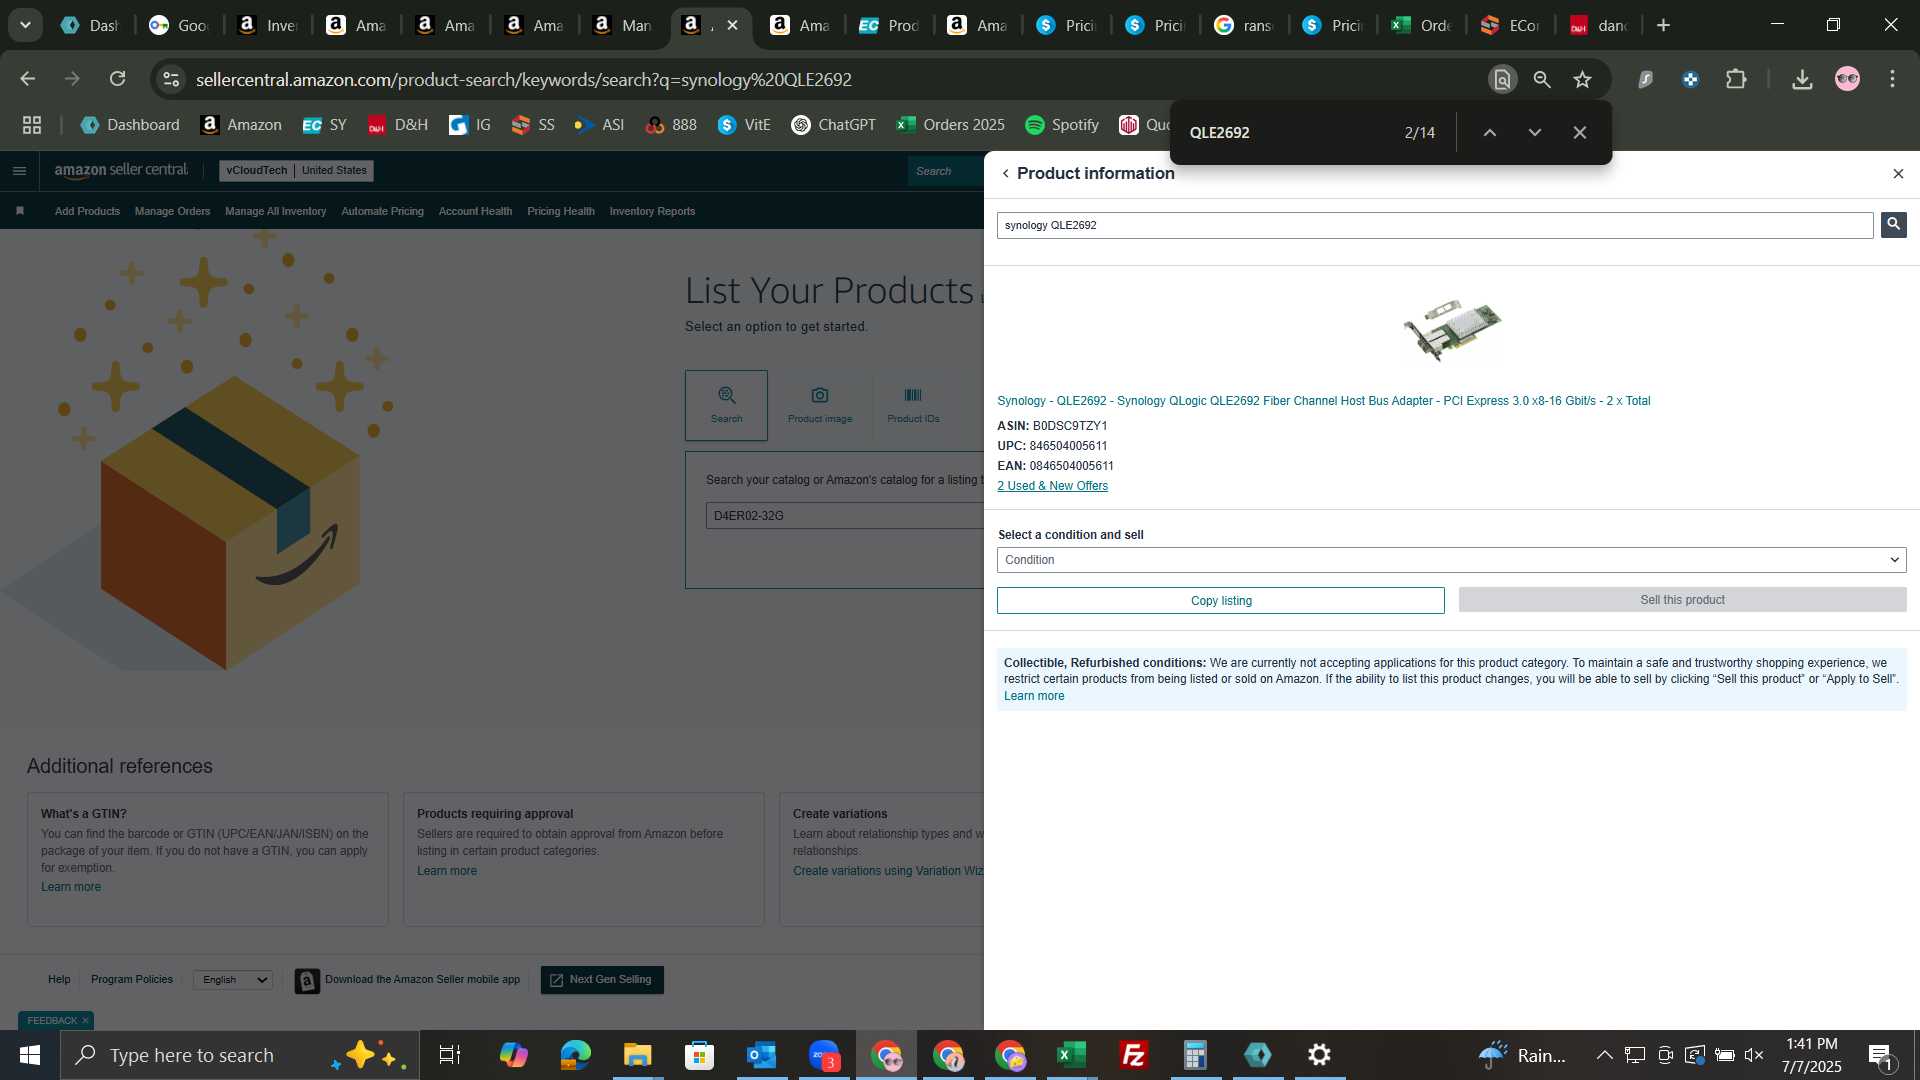Image resolution: width=1920 pixels, height=1080 pixels.
Task: Click the product thumbnail image of adapter card
Action: [1451, 330]
